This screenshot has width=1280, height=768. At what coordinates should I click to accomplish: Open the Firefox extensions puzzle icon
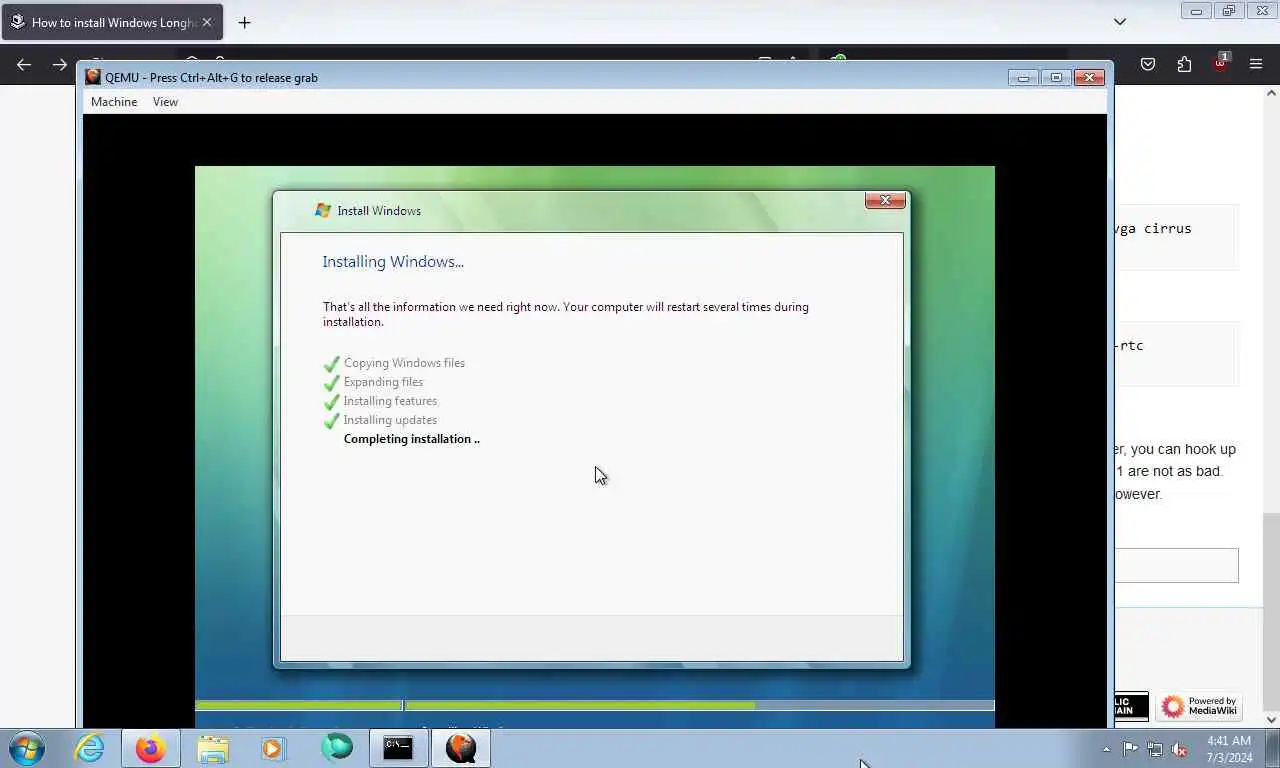pos(1184,64)
